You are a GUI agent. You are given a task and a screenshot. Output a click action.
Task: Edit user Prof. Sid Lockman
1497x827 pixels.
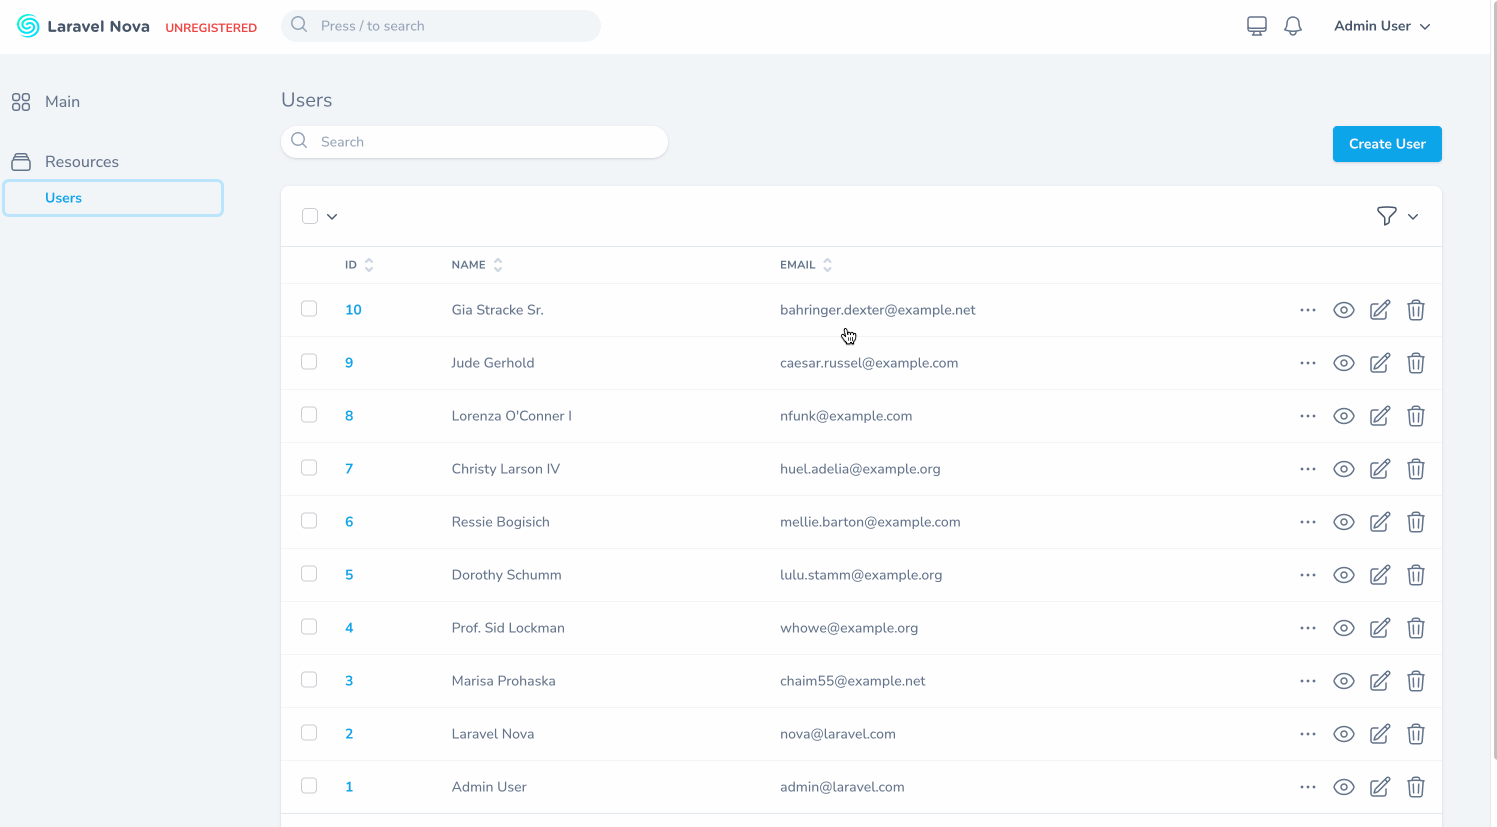click(1380, 628)
